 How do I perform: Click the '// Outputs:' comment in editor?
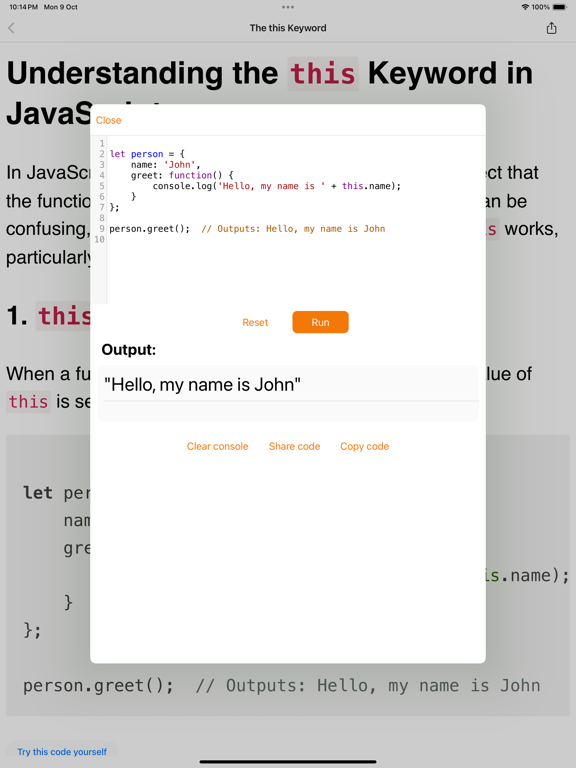293,229
